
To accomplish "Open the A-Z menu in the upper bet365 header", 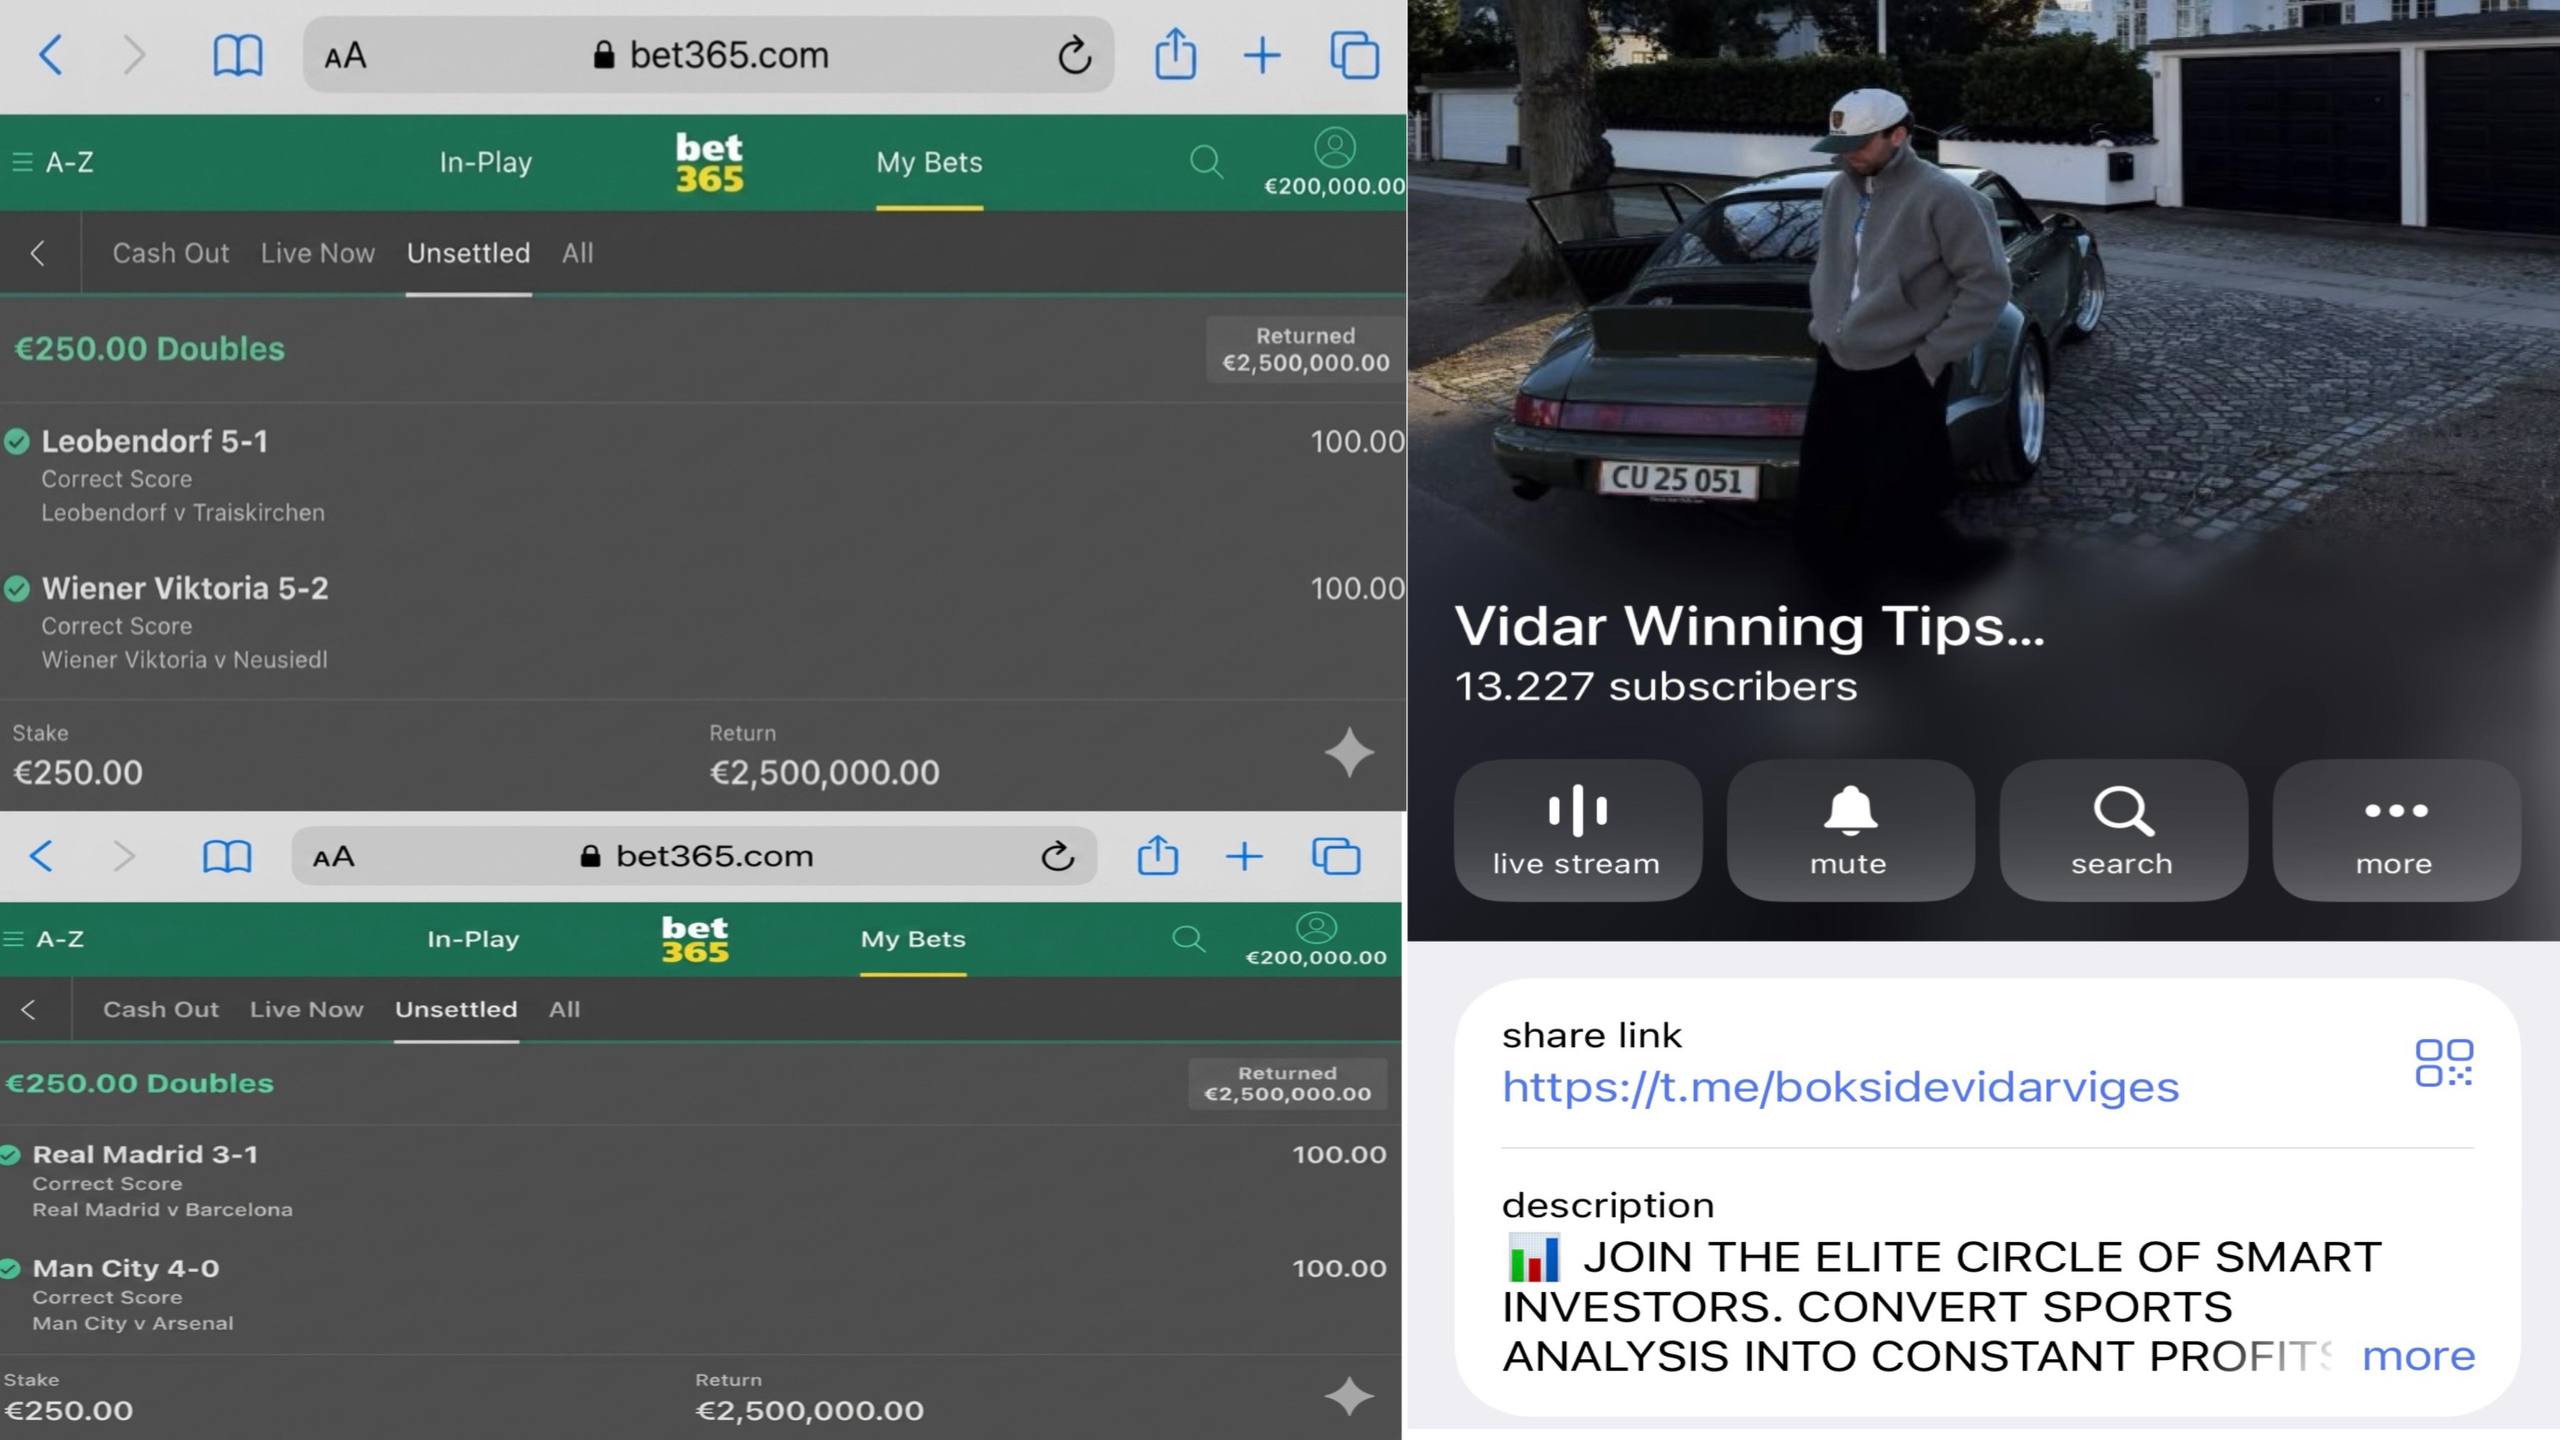I will (x=52, y=162).
